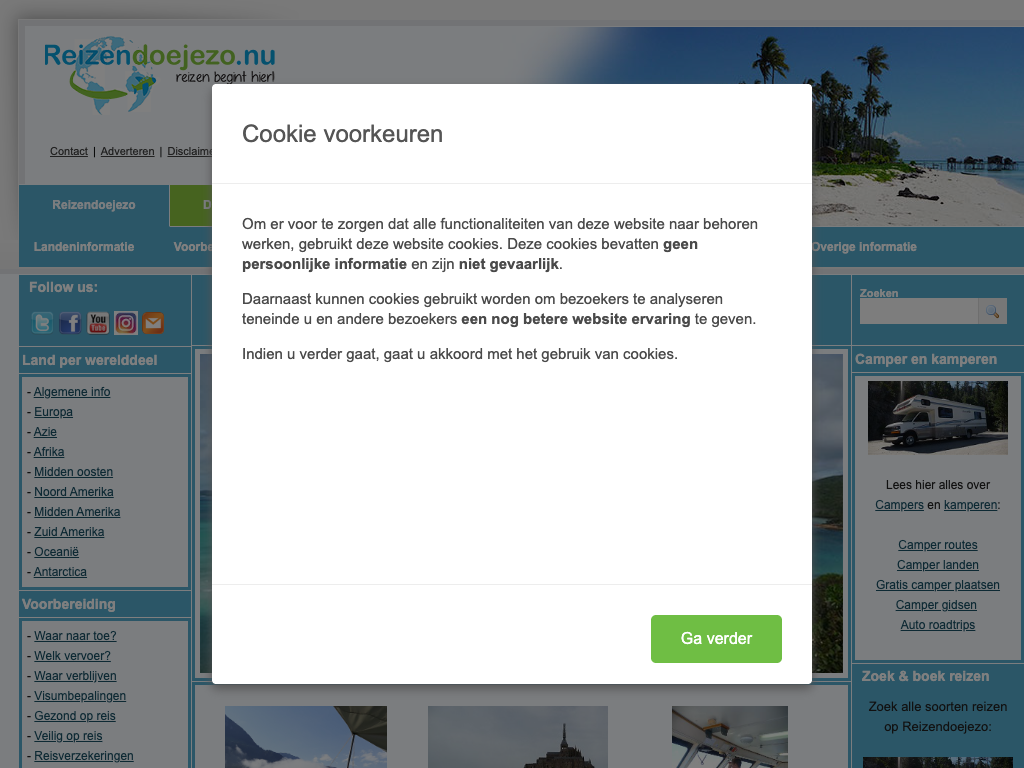Open the Campers link

coord(899,505)
